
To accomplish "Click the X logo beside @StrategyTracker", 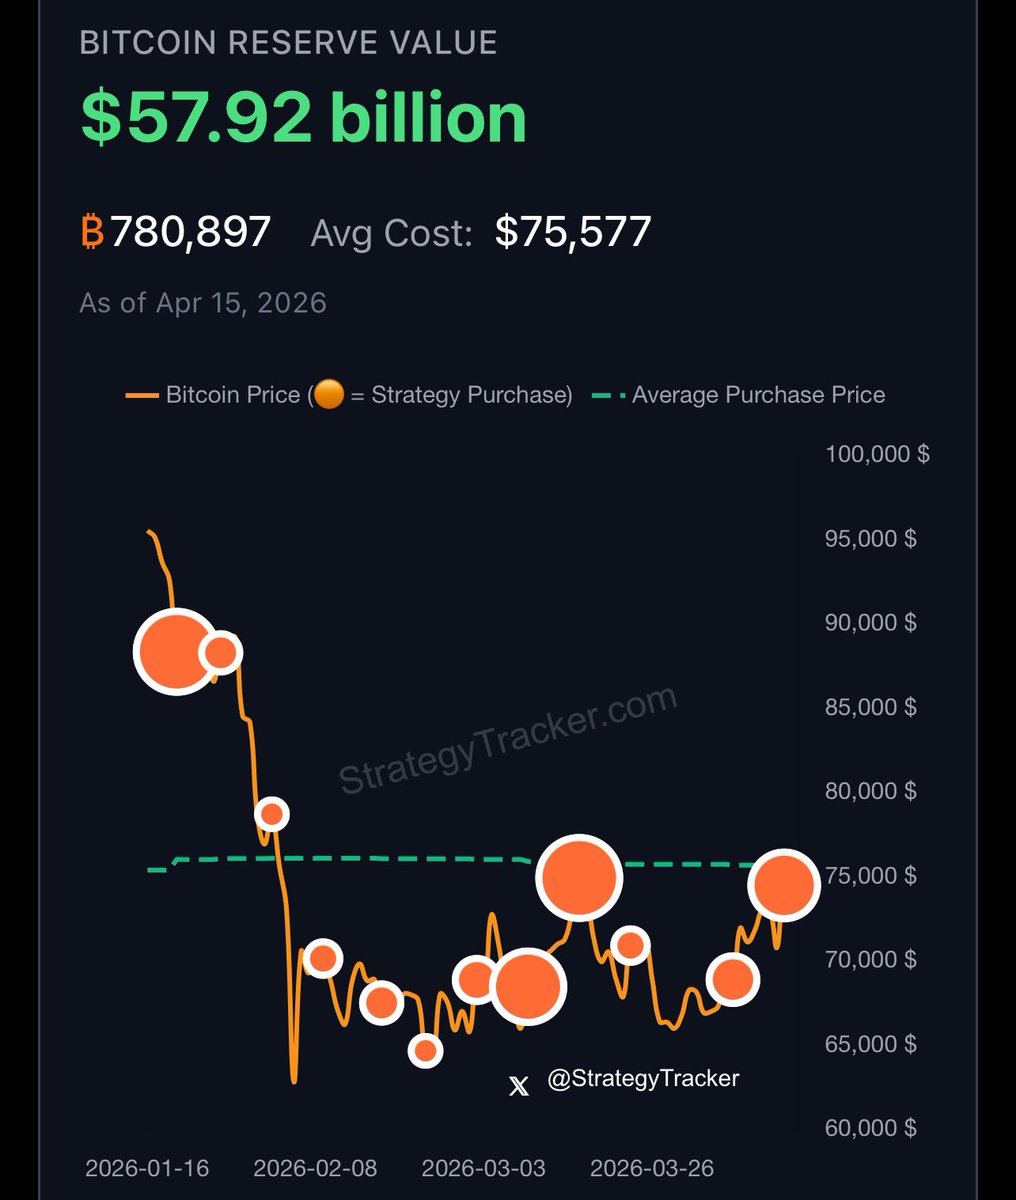I will point(519,1085).
